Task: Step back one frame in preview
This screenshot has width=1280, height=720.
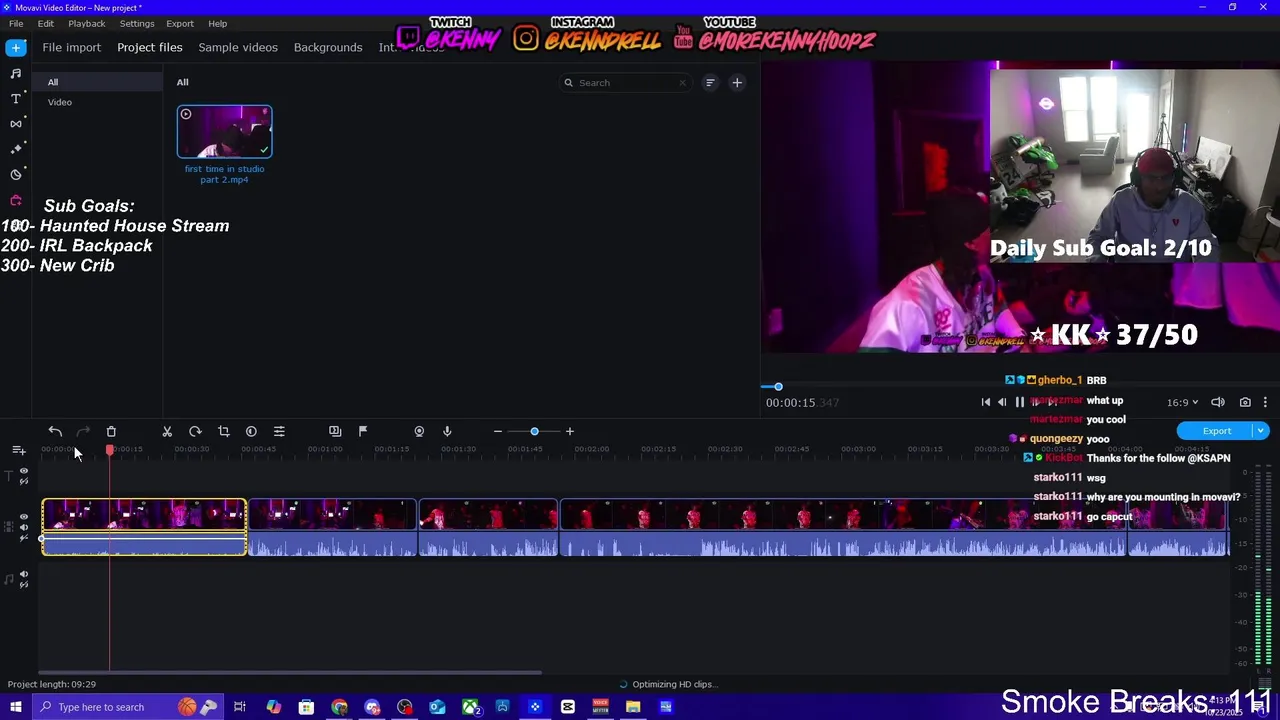Action: point(1002,402)
